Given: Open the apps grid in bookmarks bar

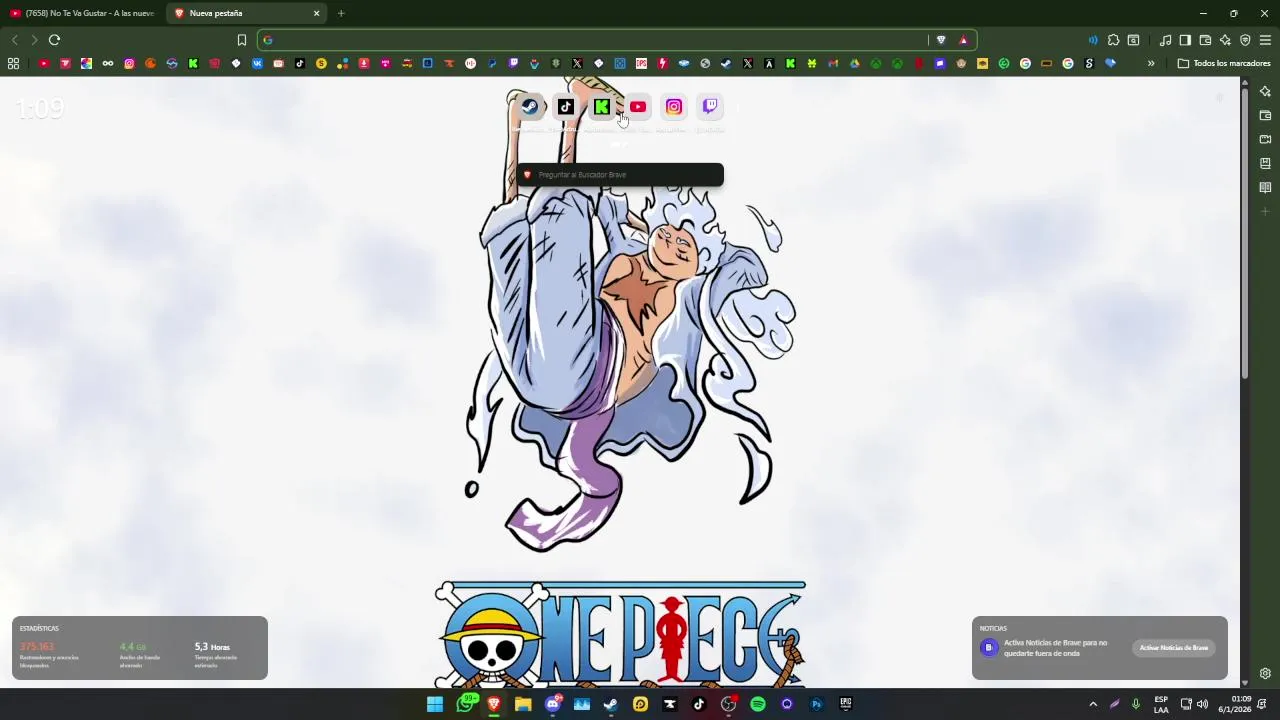Looking at the screenshot, I should [x=13, y=63].
